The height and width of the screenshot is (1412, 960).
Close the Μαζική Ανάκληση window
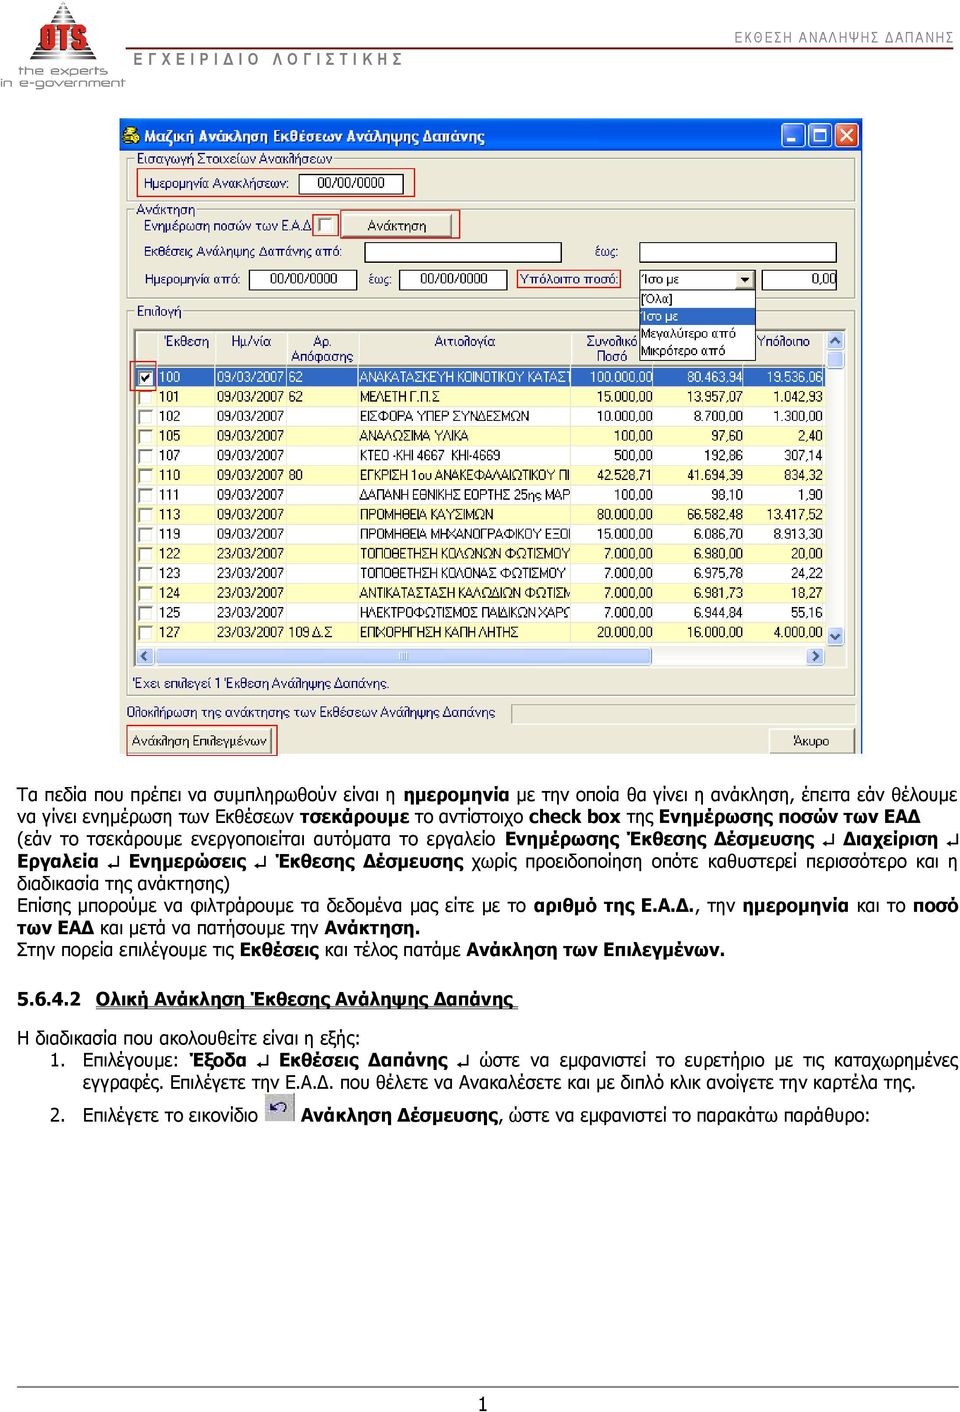[847, 135]
